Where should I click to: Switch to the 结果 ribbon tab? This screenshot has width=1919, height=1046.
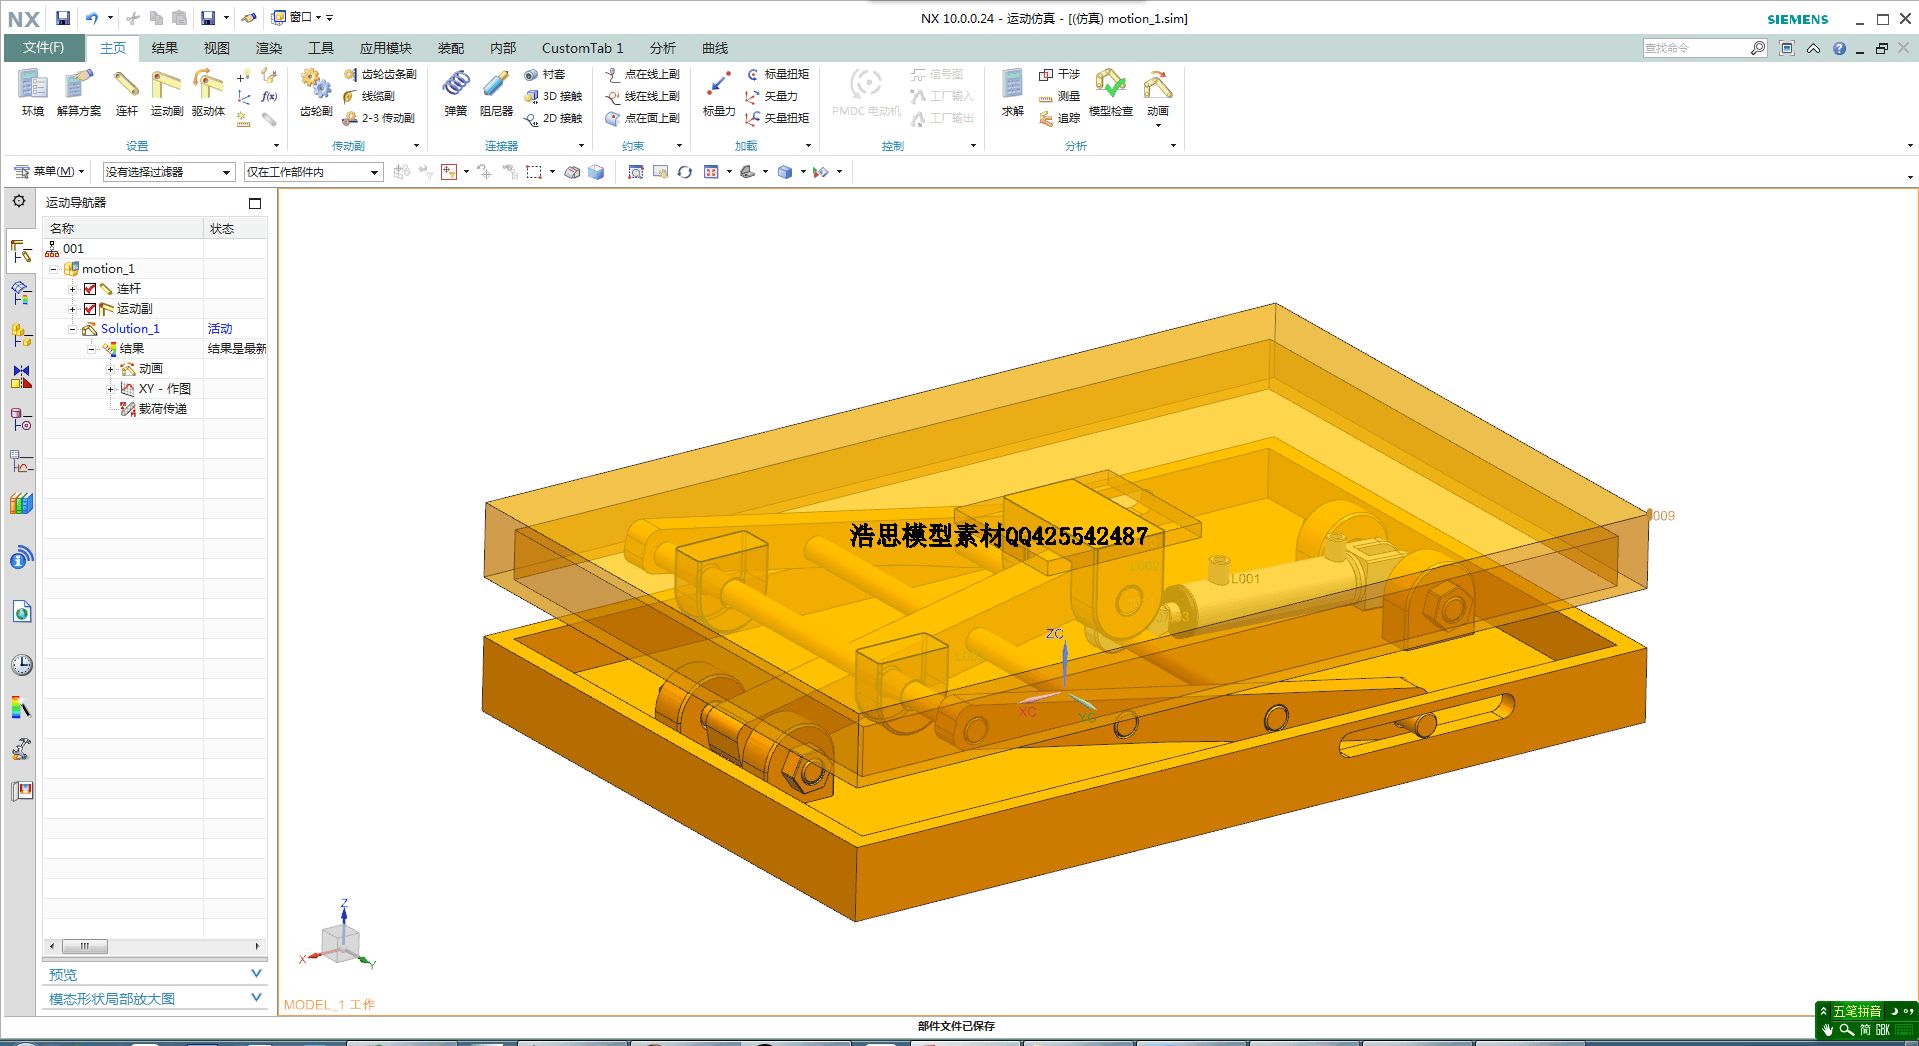(165, 48)
